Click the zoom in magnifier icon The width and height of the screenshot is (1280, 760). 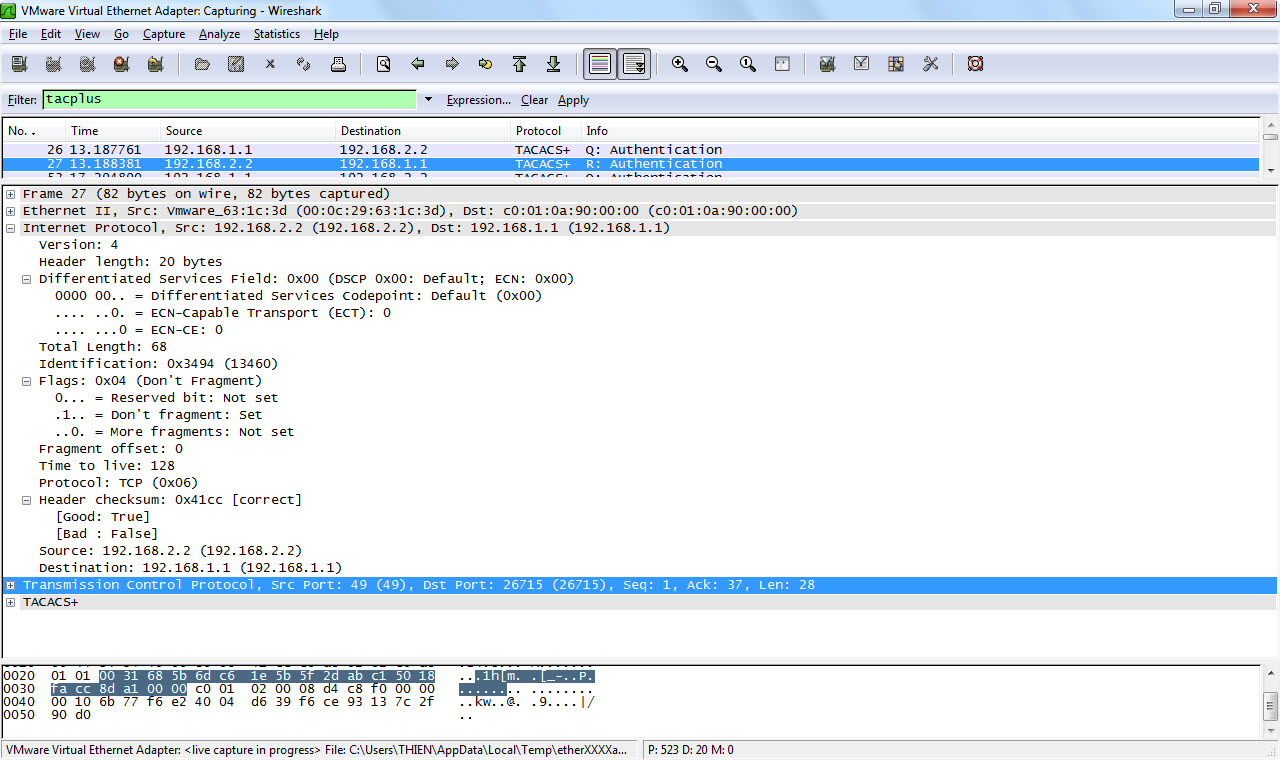(x=680, y=64)
